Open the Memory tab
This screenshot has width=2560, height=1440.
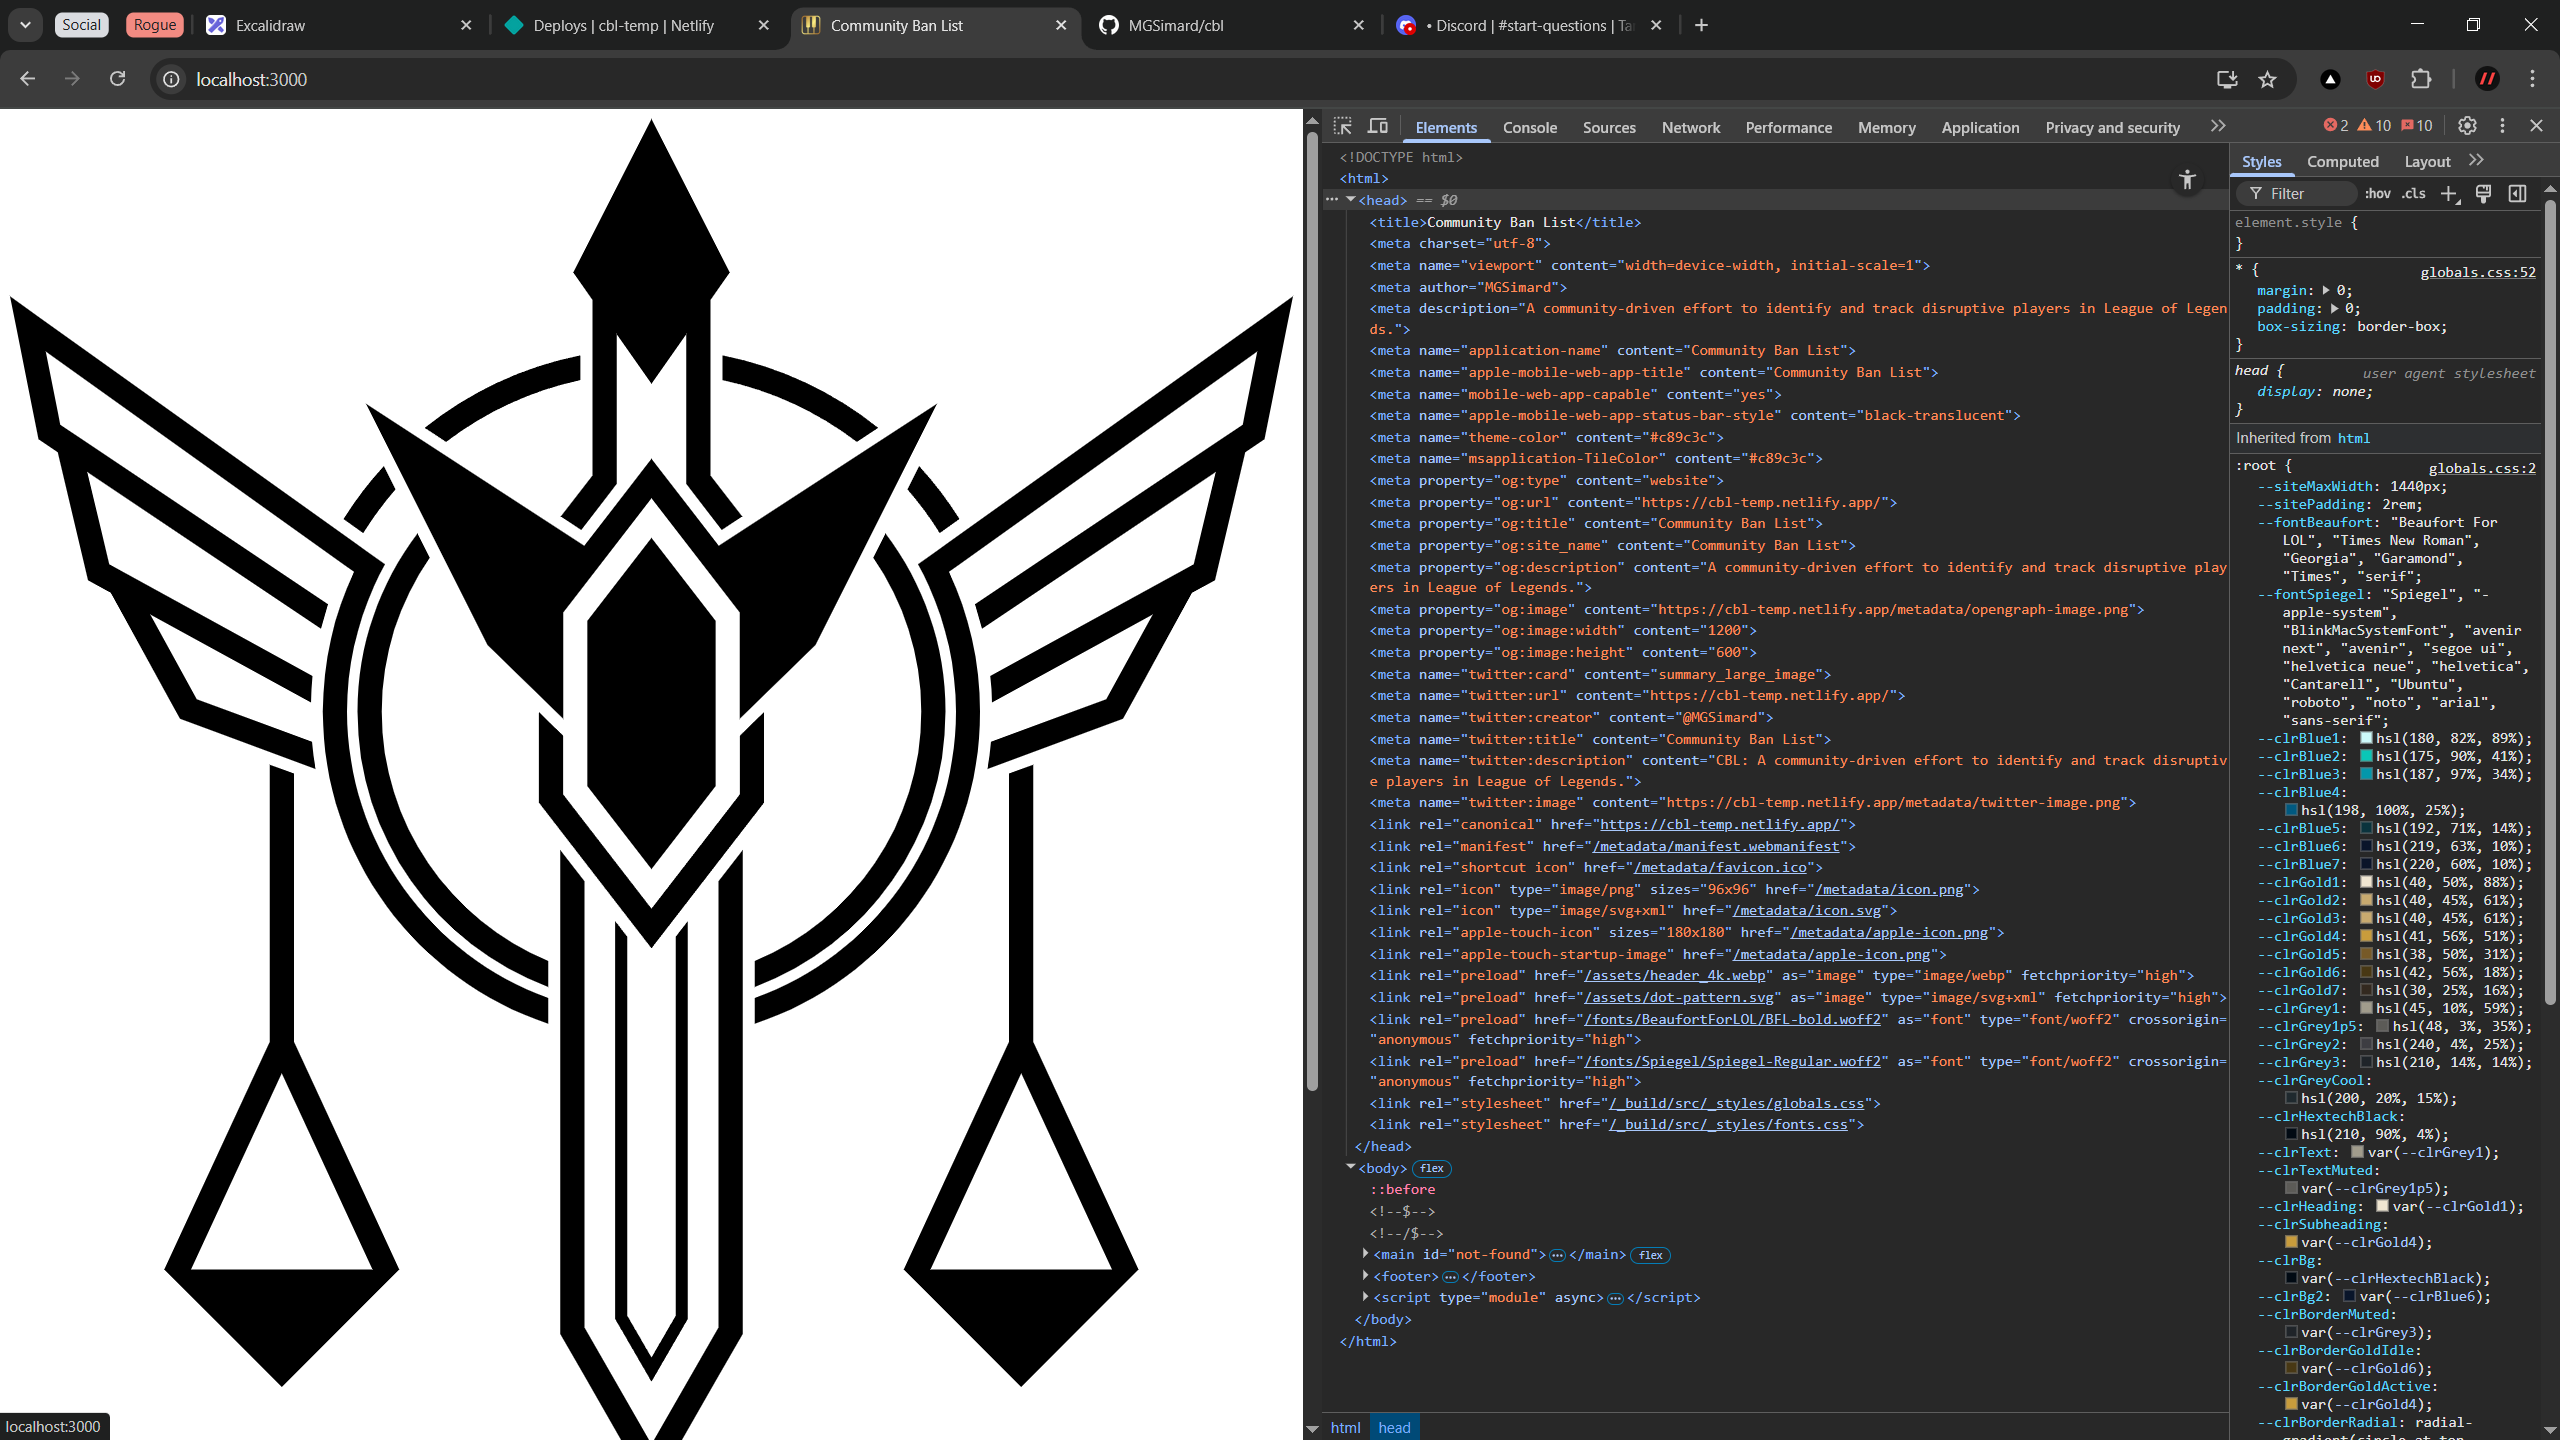pos(1887,128)
